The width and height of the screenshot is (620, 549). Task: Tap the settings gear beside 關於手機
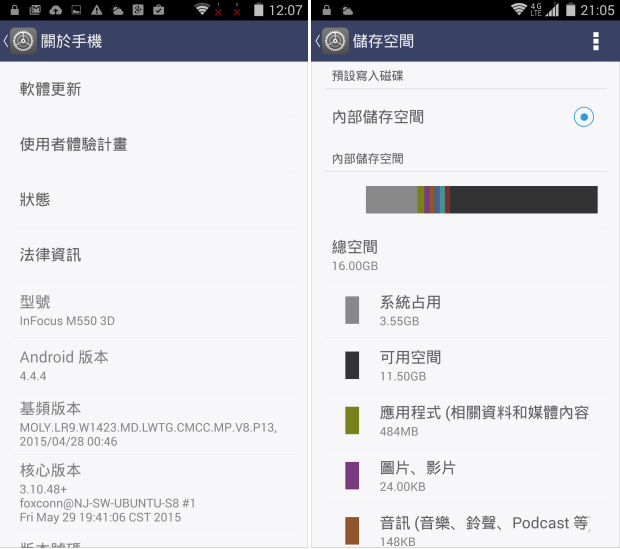(23, 41)
